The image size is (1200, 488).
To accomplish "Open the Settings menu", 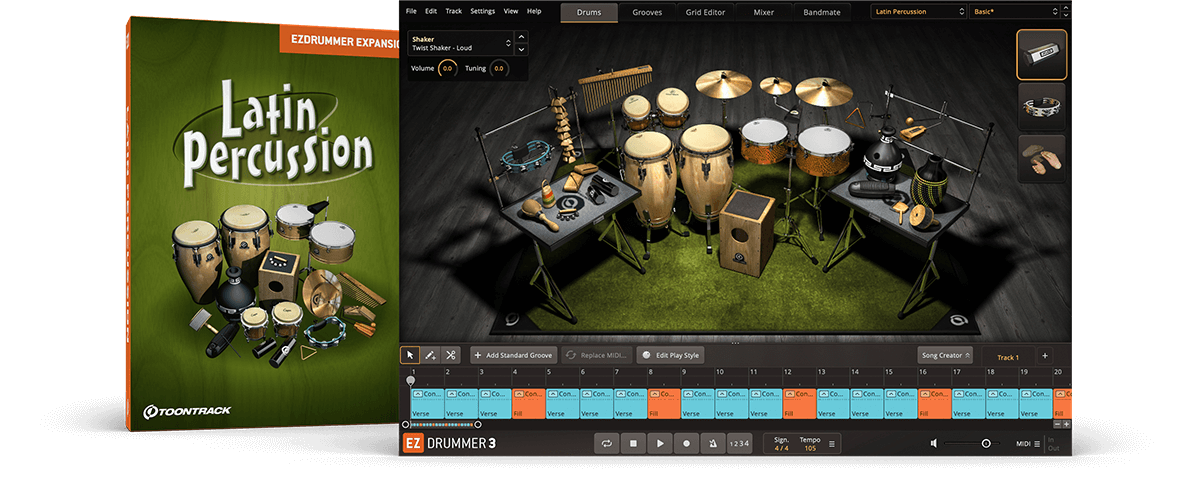I will (x=482, y=11).
